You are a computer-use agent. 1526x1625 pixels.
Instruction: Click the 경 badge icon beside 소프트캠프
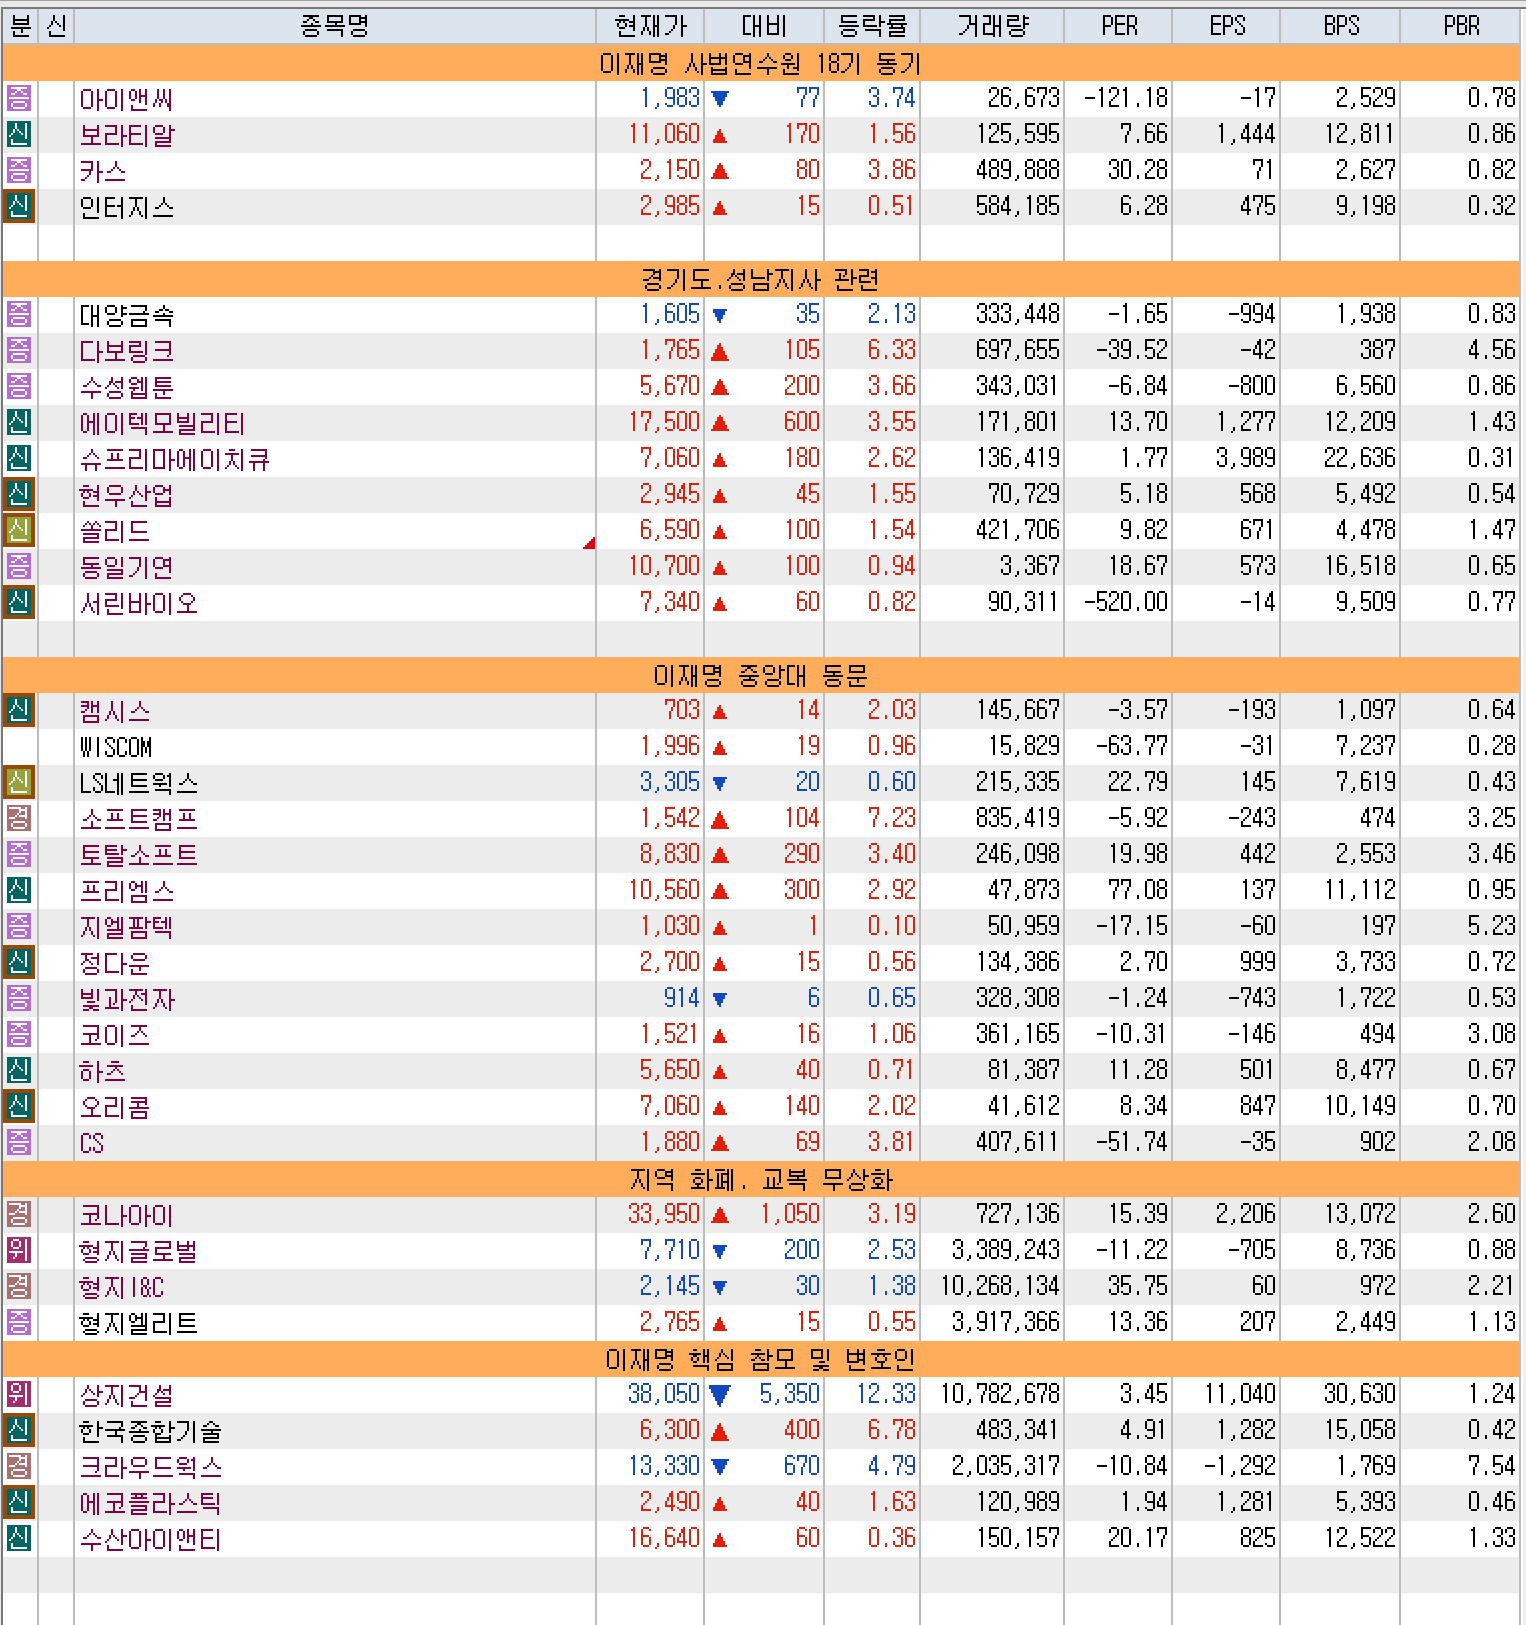pyautogui.click(x=19, y=819)
